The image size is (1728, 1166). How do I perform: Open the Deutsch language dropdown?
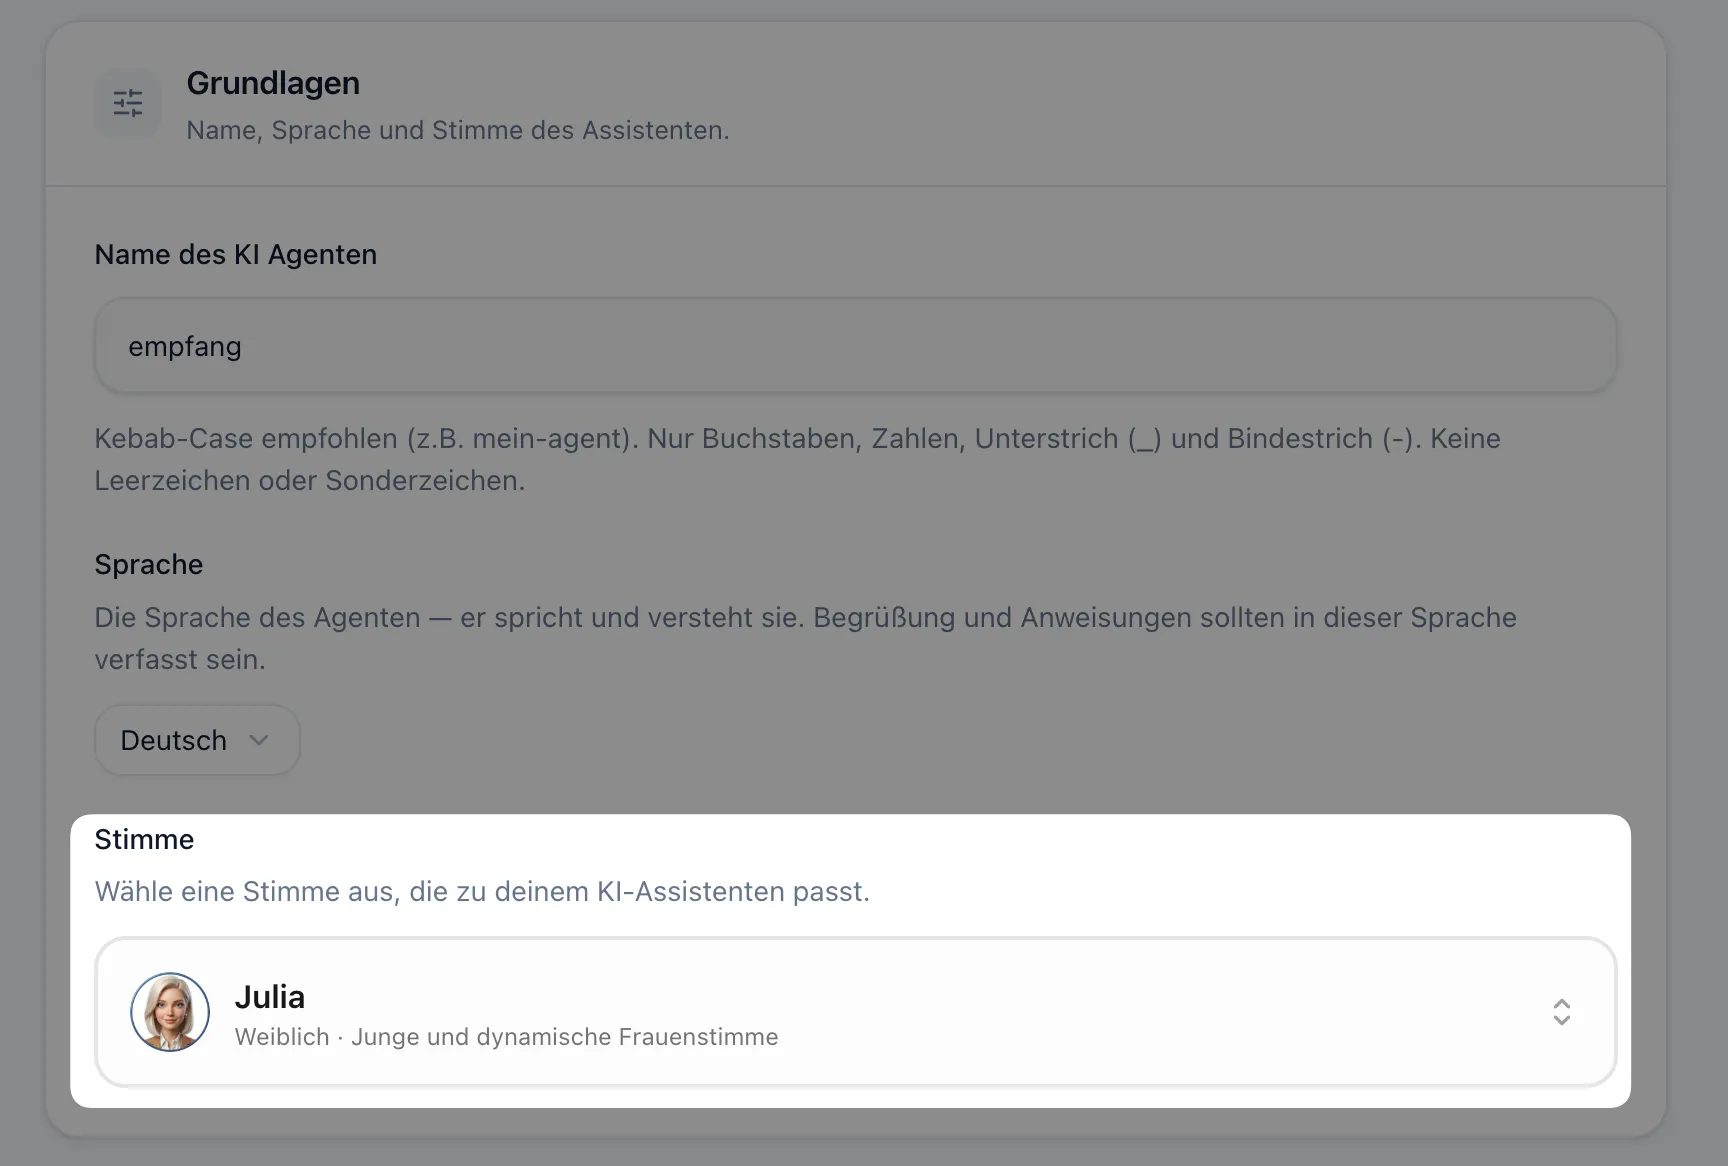(x=197, y=740)
